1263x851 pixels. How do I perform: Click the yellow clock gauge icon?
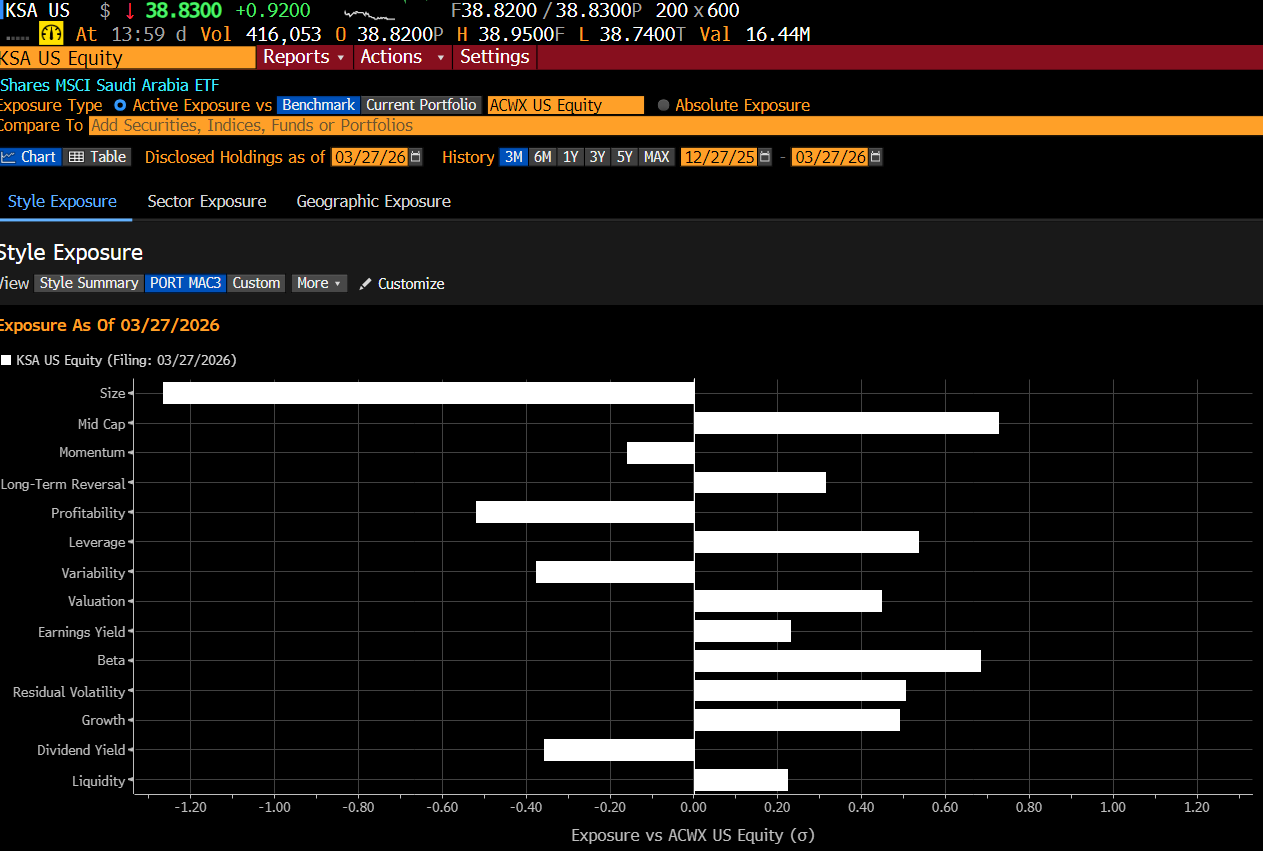[x=50, y=33]
